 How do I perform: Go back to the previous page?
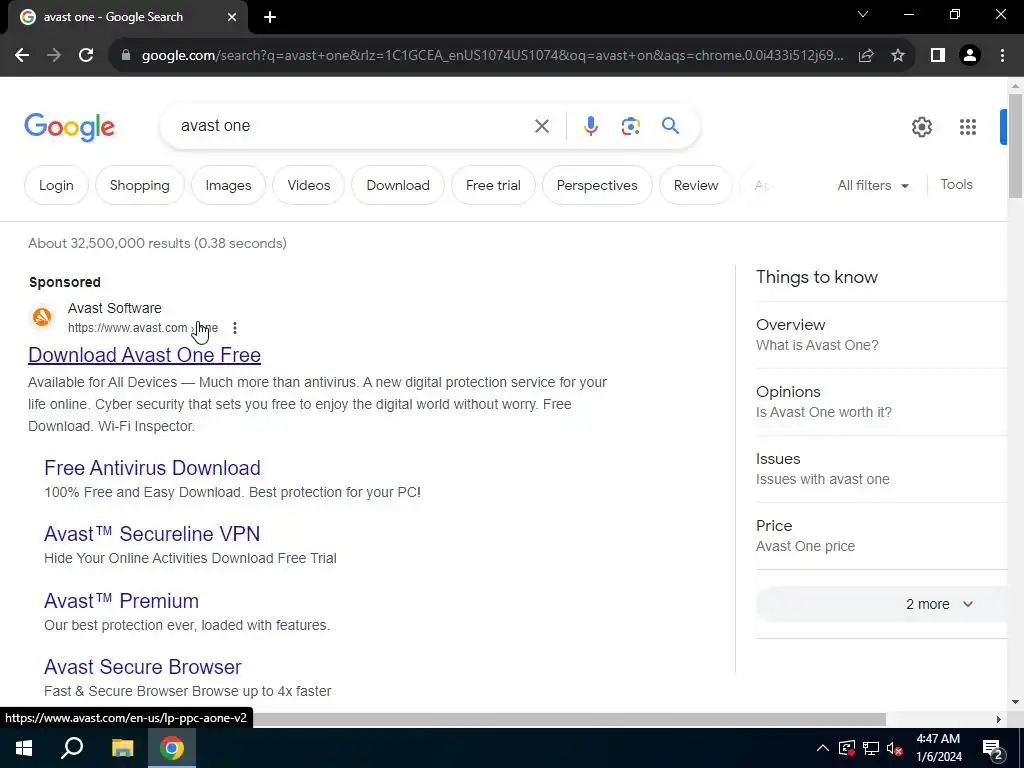[22, 56]
